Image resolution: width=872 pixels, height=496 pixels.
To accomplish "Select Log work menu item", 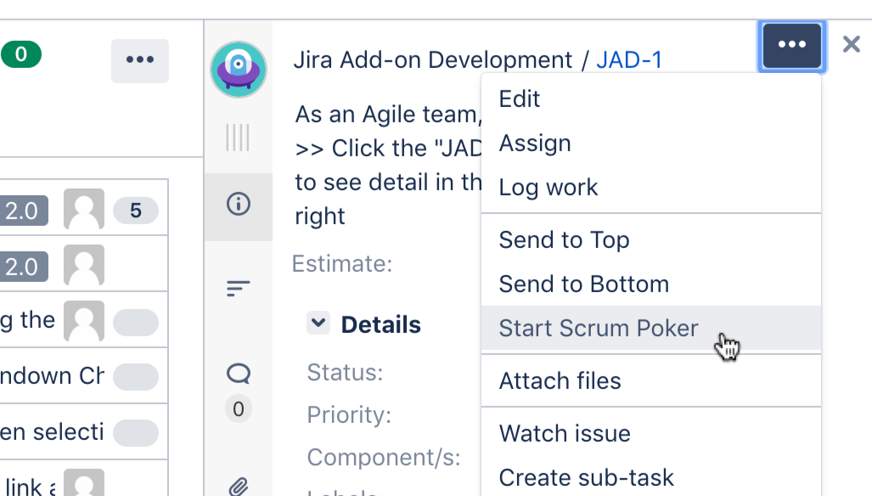I will pyautogui.click(x=548, y=187).
